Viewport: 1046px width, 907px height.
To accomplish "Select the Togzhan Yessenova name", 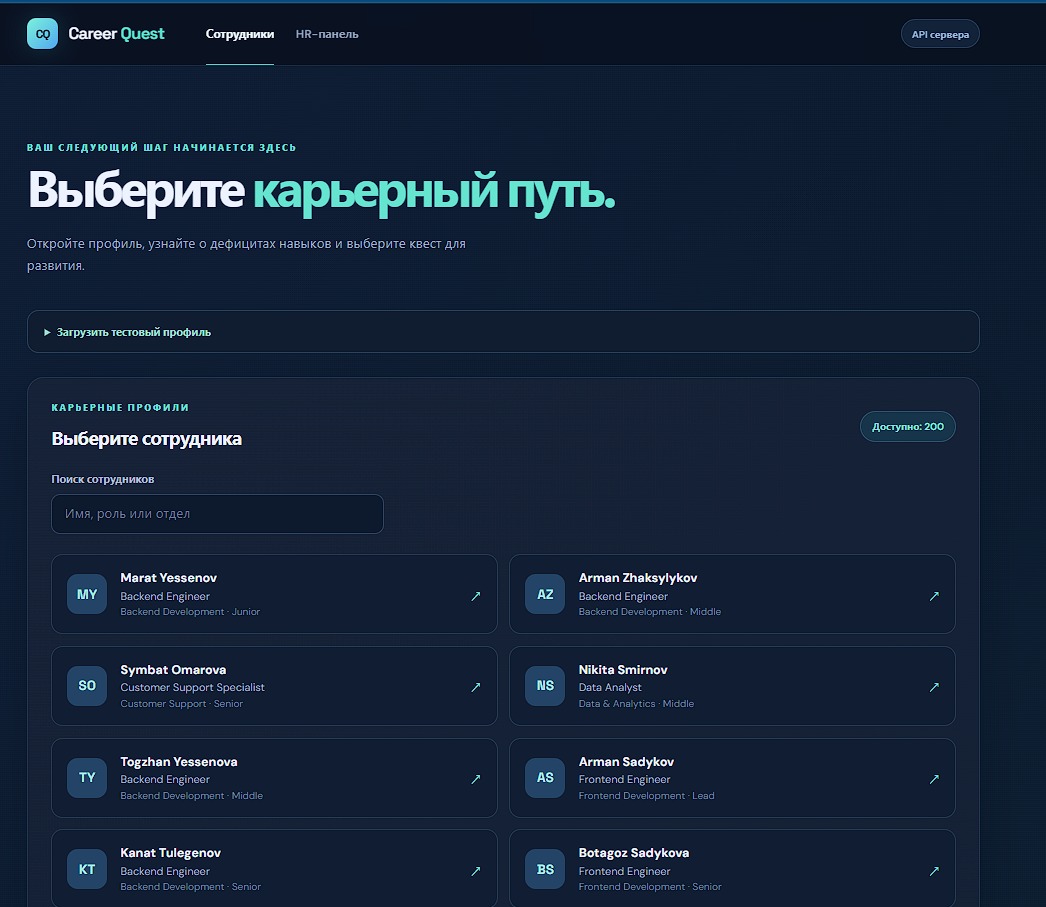I will (x=179, y=762).
